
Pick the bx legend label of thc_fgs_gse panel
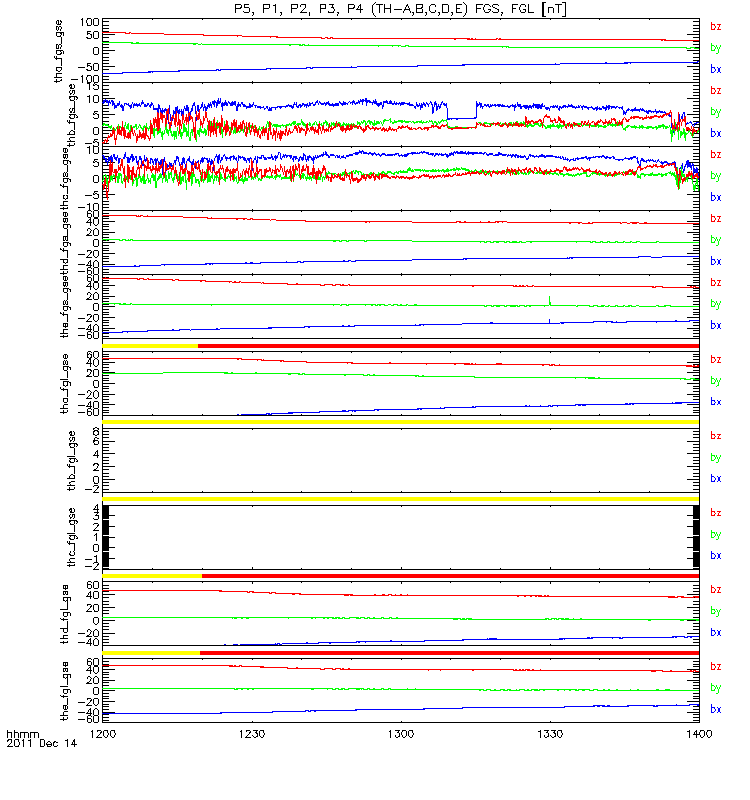(716, 197)
